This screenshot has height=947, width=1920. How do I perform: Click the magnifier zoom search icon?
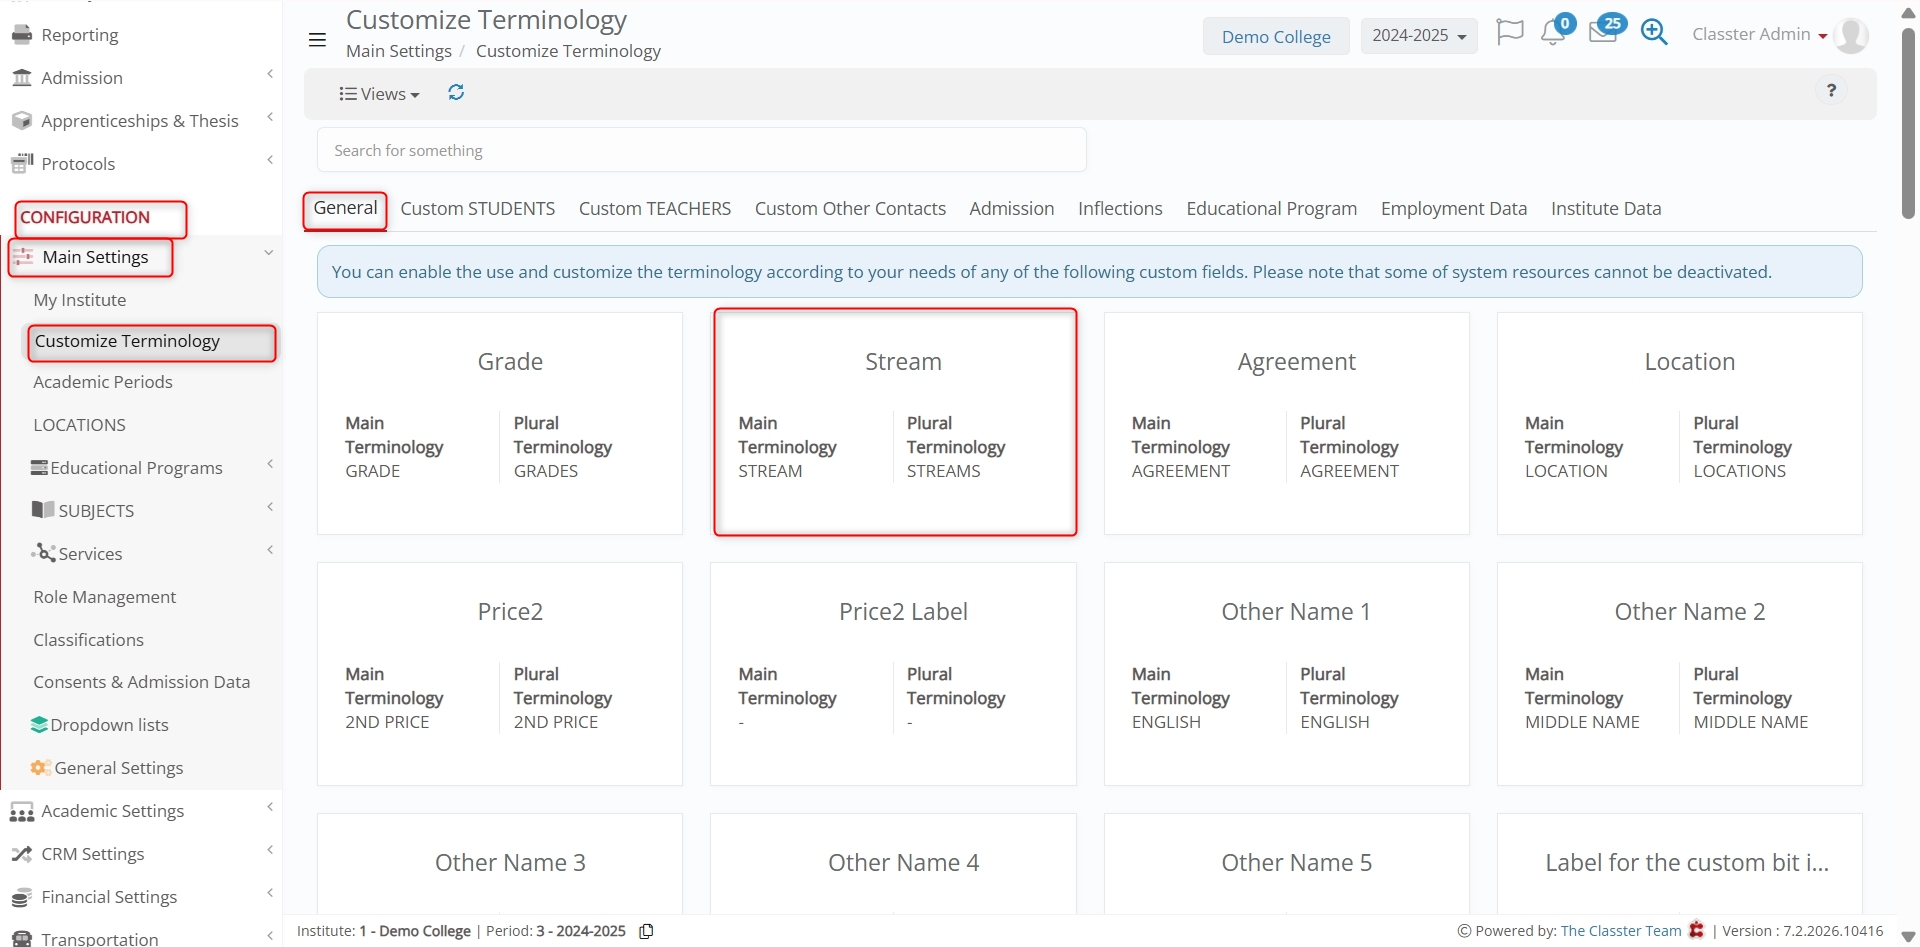pyautogui.click(x=1654, y=33)
